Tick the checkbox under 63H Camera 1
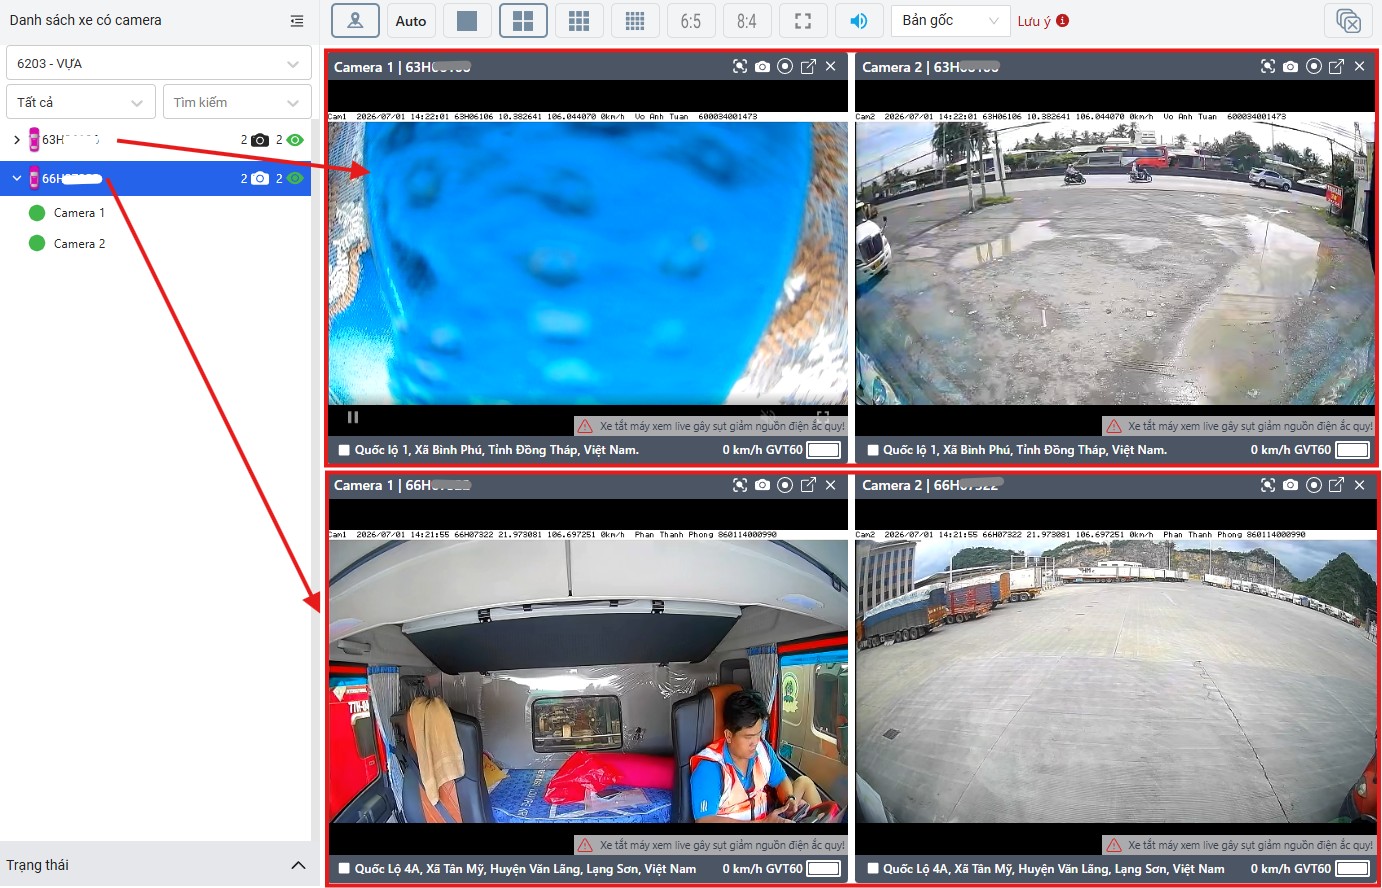This screenshot has height=888, width=1382. pos(344,450)
